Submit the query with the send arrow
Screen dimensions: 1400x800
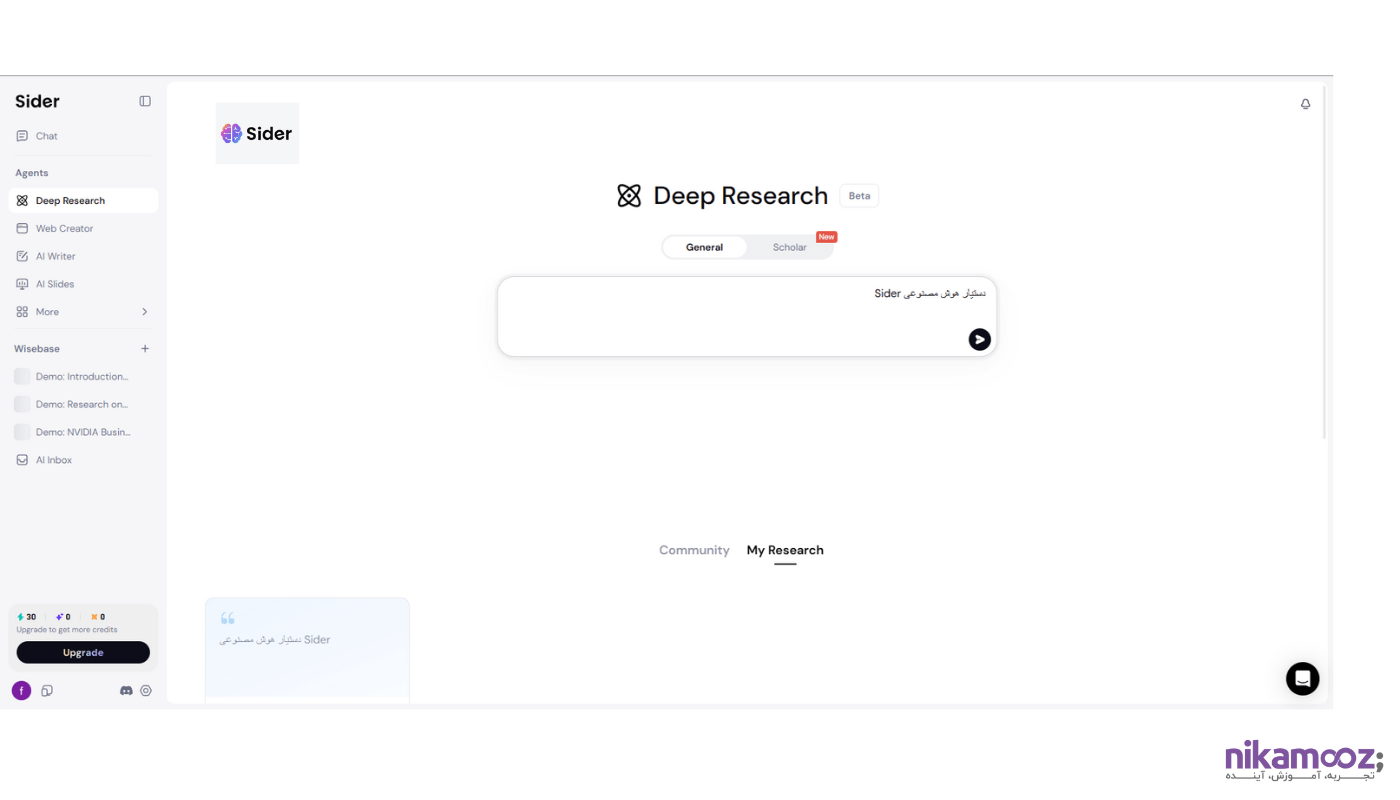[x=979, y=340]
